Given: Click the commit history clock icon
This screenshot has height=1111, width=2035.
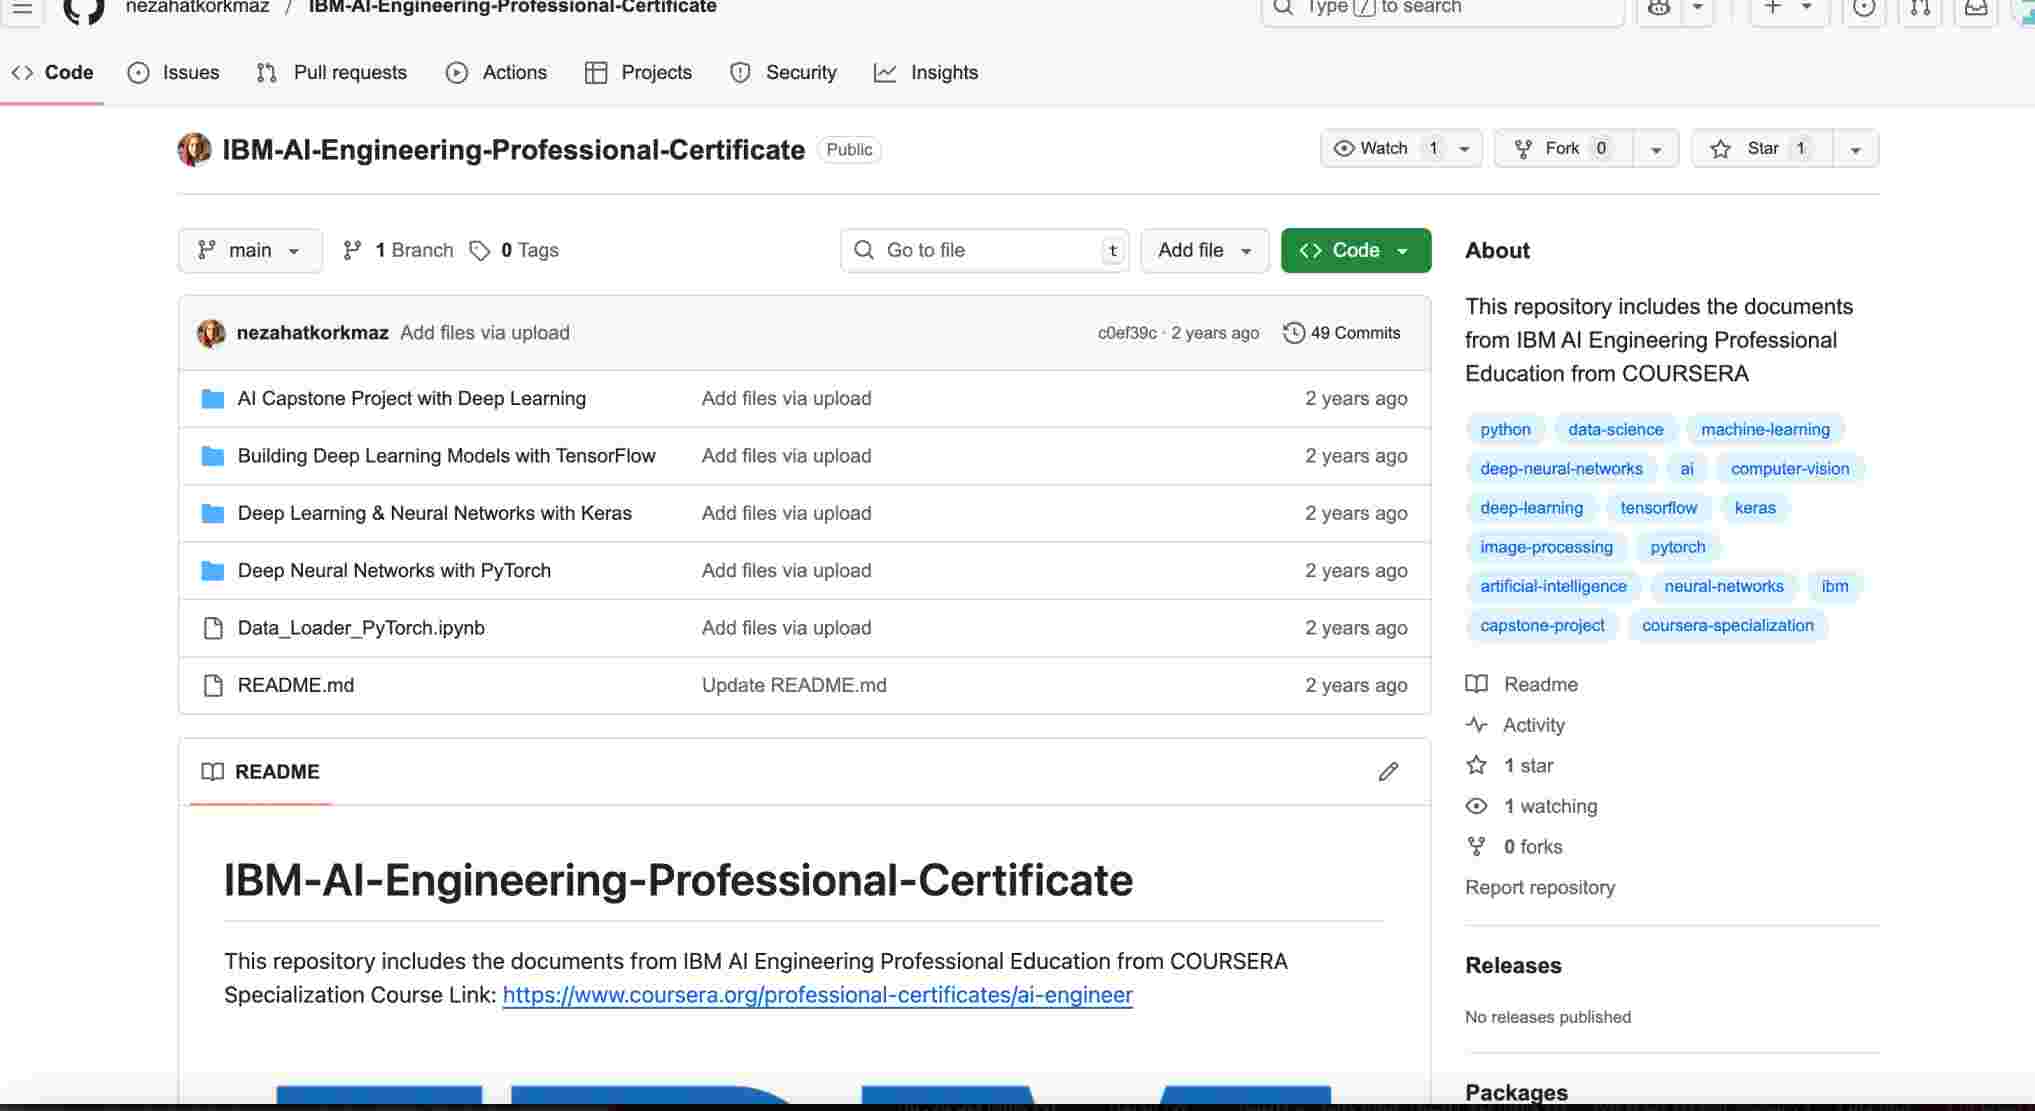Looking at the screenshot, I should tap(1294, 333).
